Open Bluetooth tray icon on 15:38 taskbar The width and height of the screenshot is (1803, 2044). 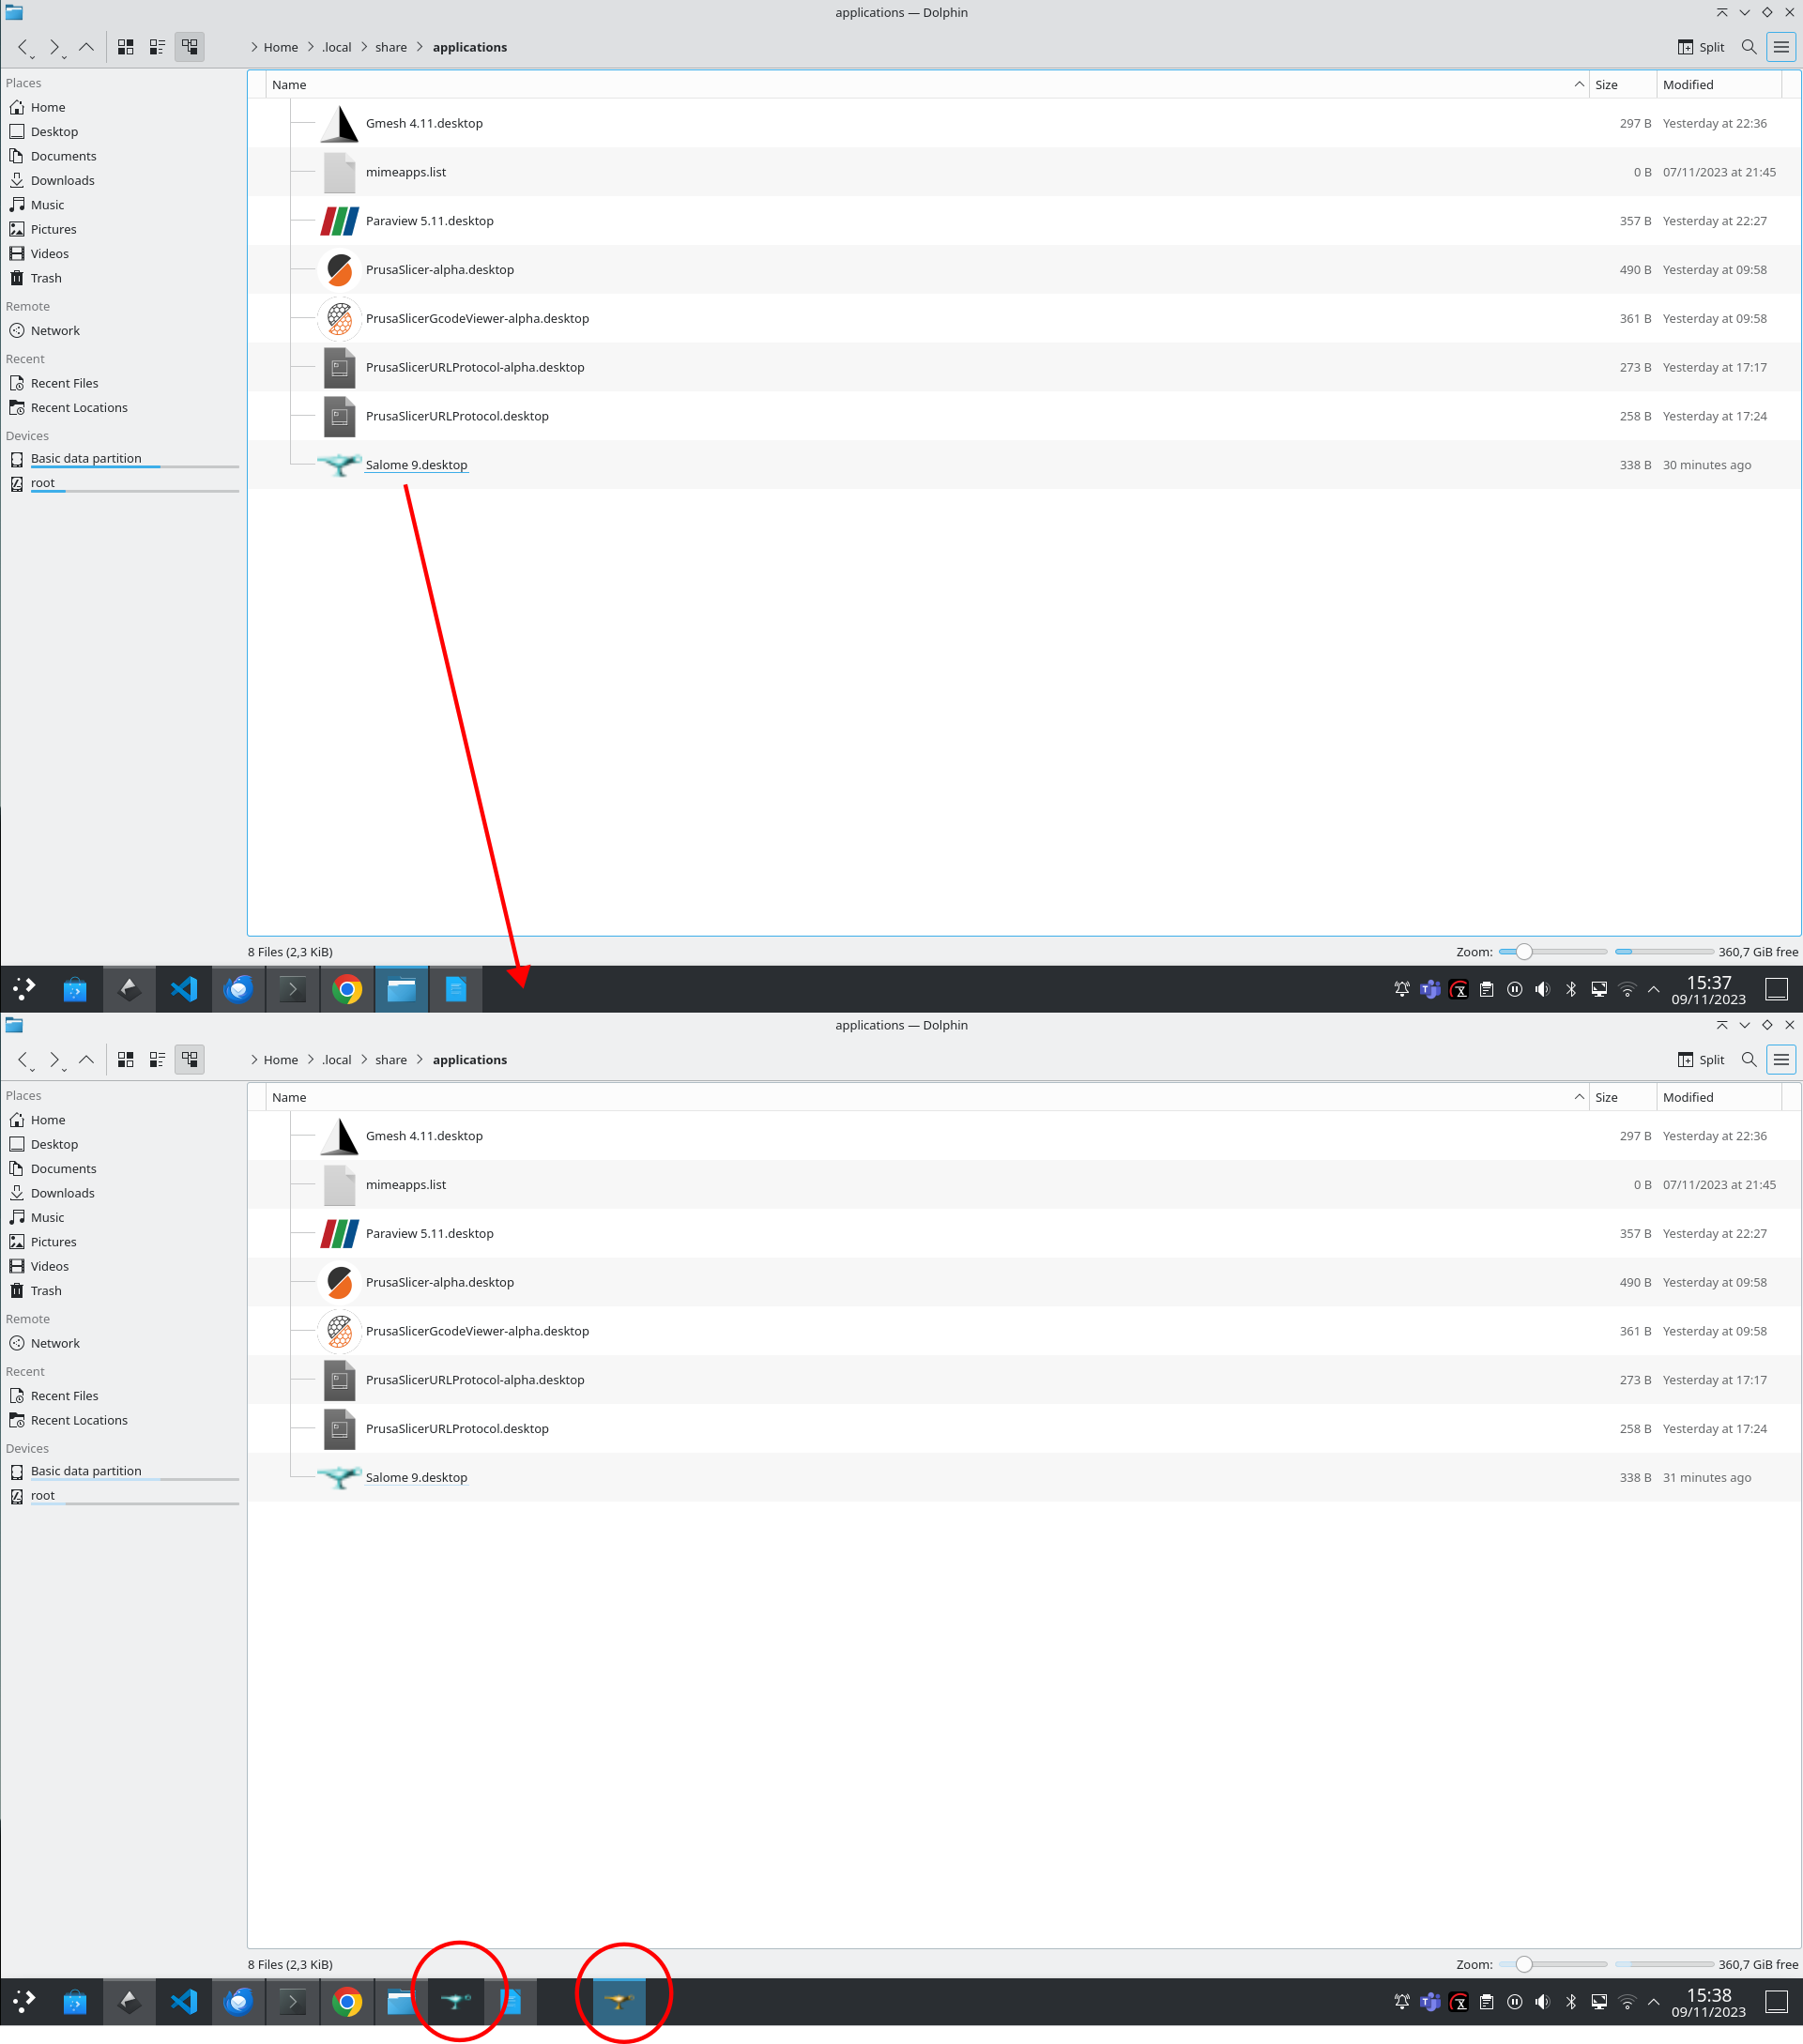click(x=1571, y=2002)
